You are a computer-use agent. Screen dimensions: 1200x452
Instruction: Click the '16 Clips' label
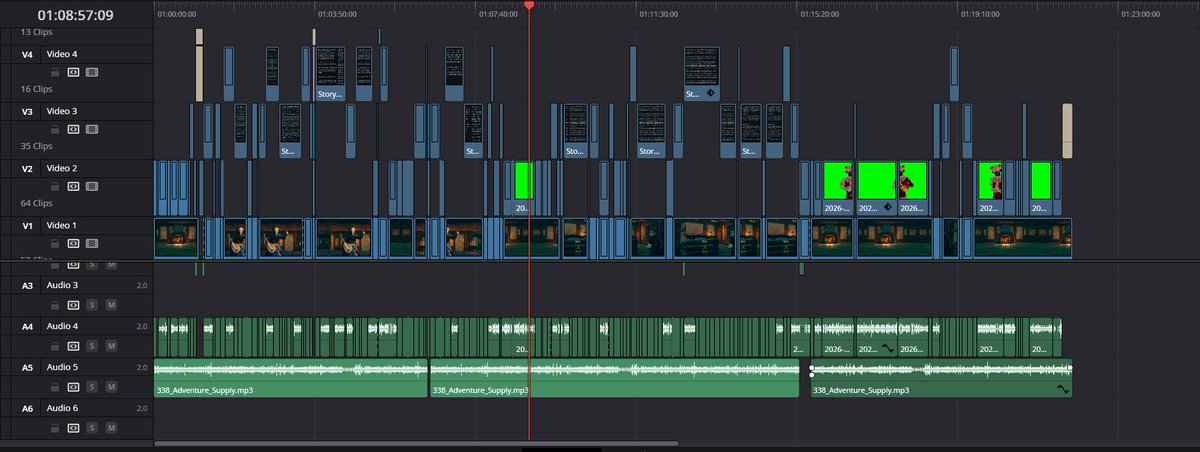point(38,89)
